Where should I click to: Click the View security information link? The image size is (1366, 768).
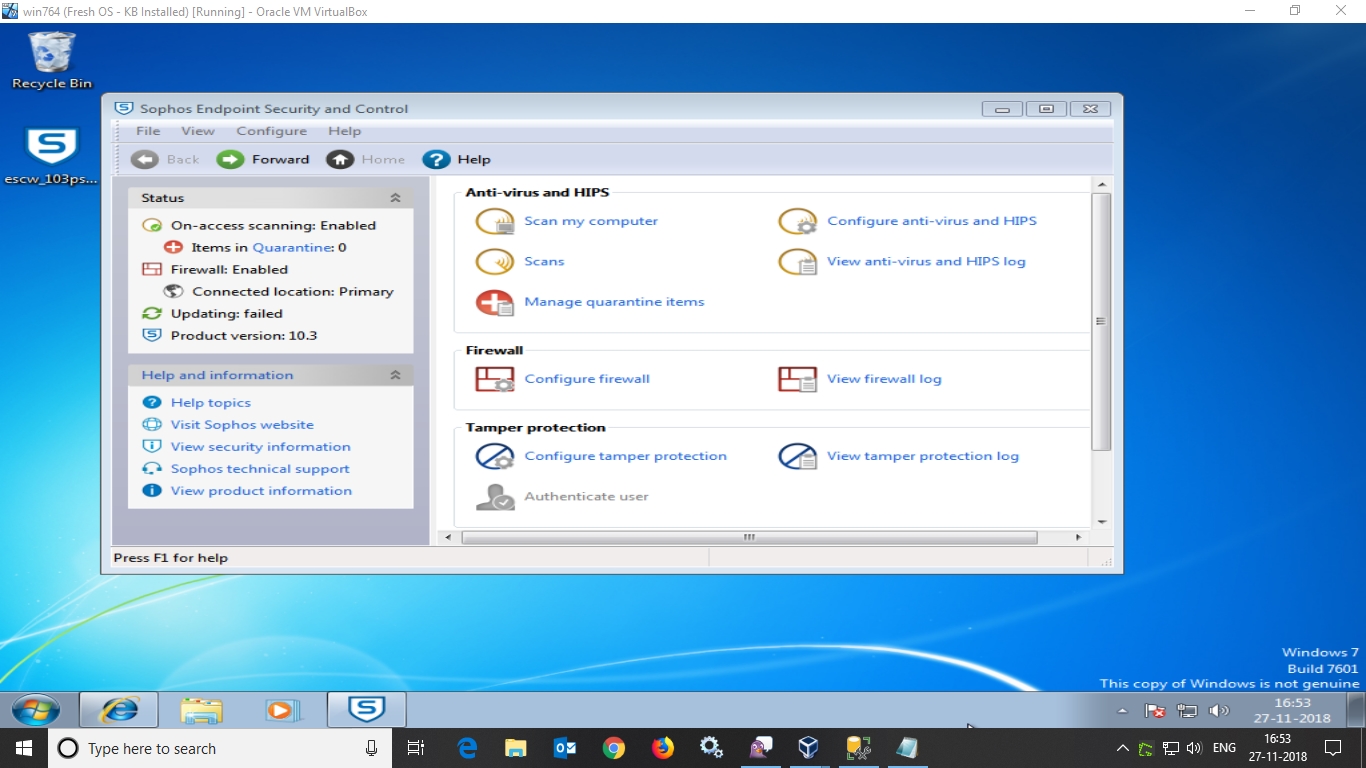coord(261,447)
